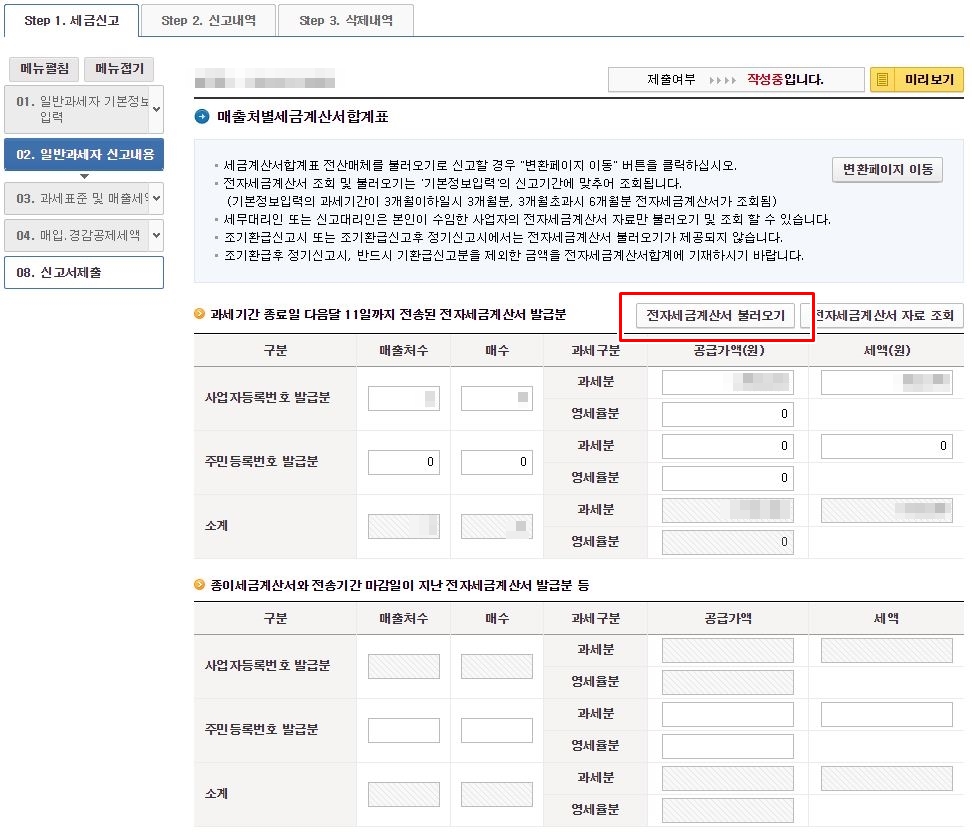Click electronic 사업자등록번호 영세율분 공급가액 field
Viewport: 972px width, 840px height.
(728, 414)
